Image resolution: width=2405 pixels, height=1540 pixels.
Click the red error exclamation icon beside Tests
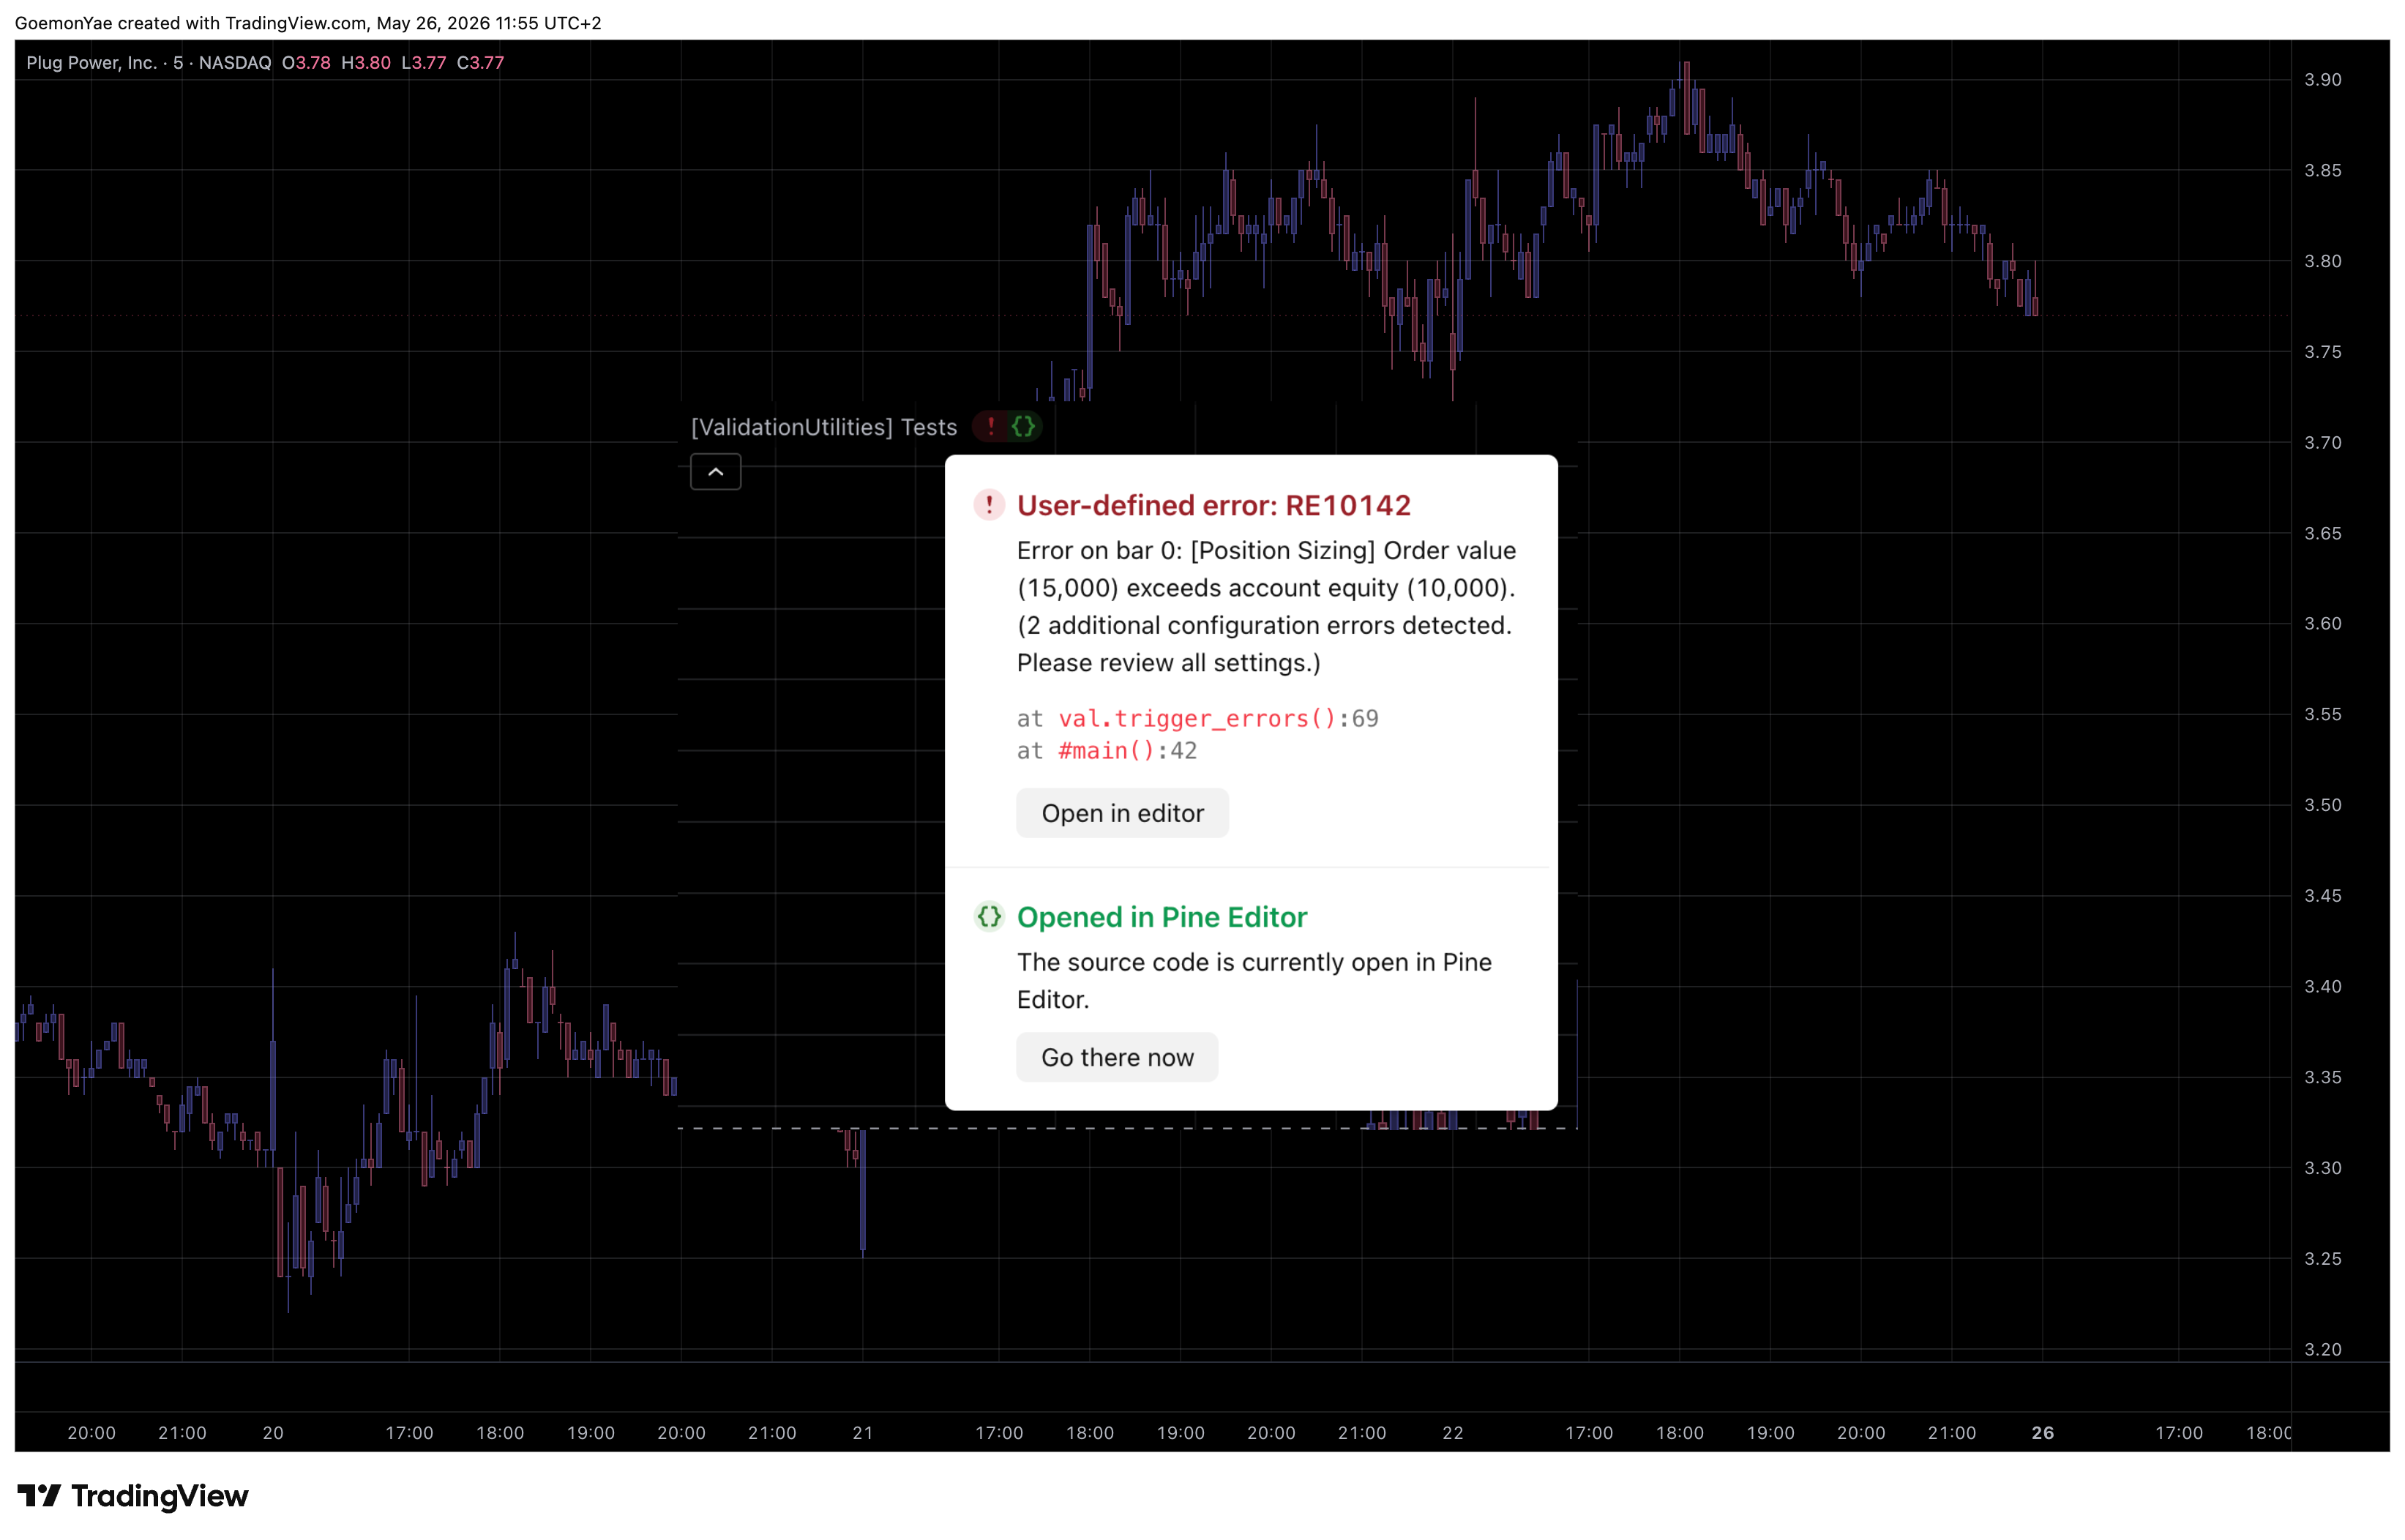click(990, 427)
